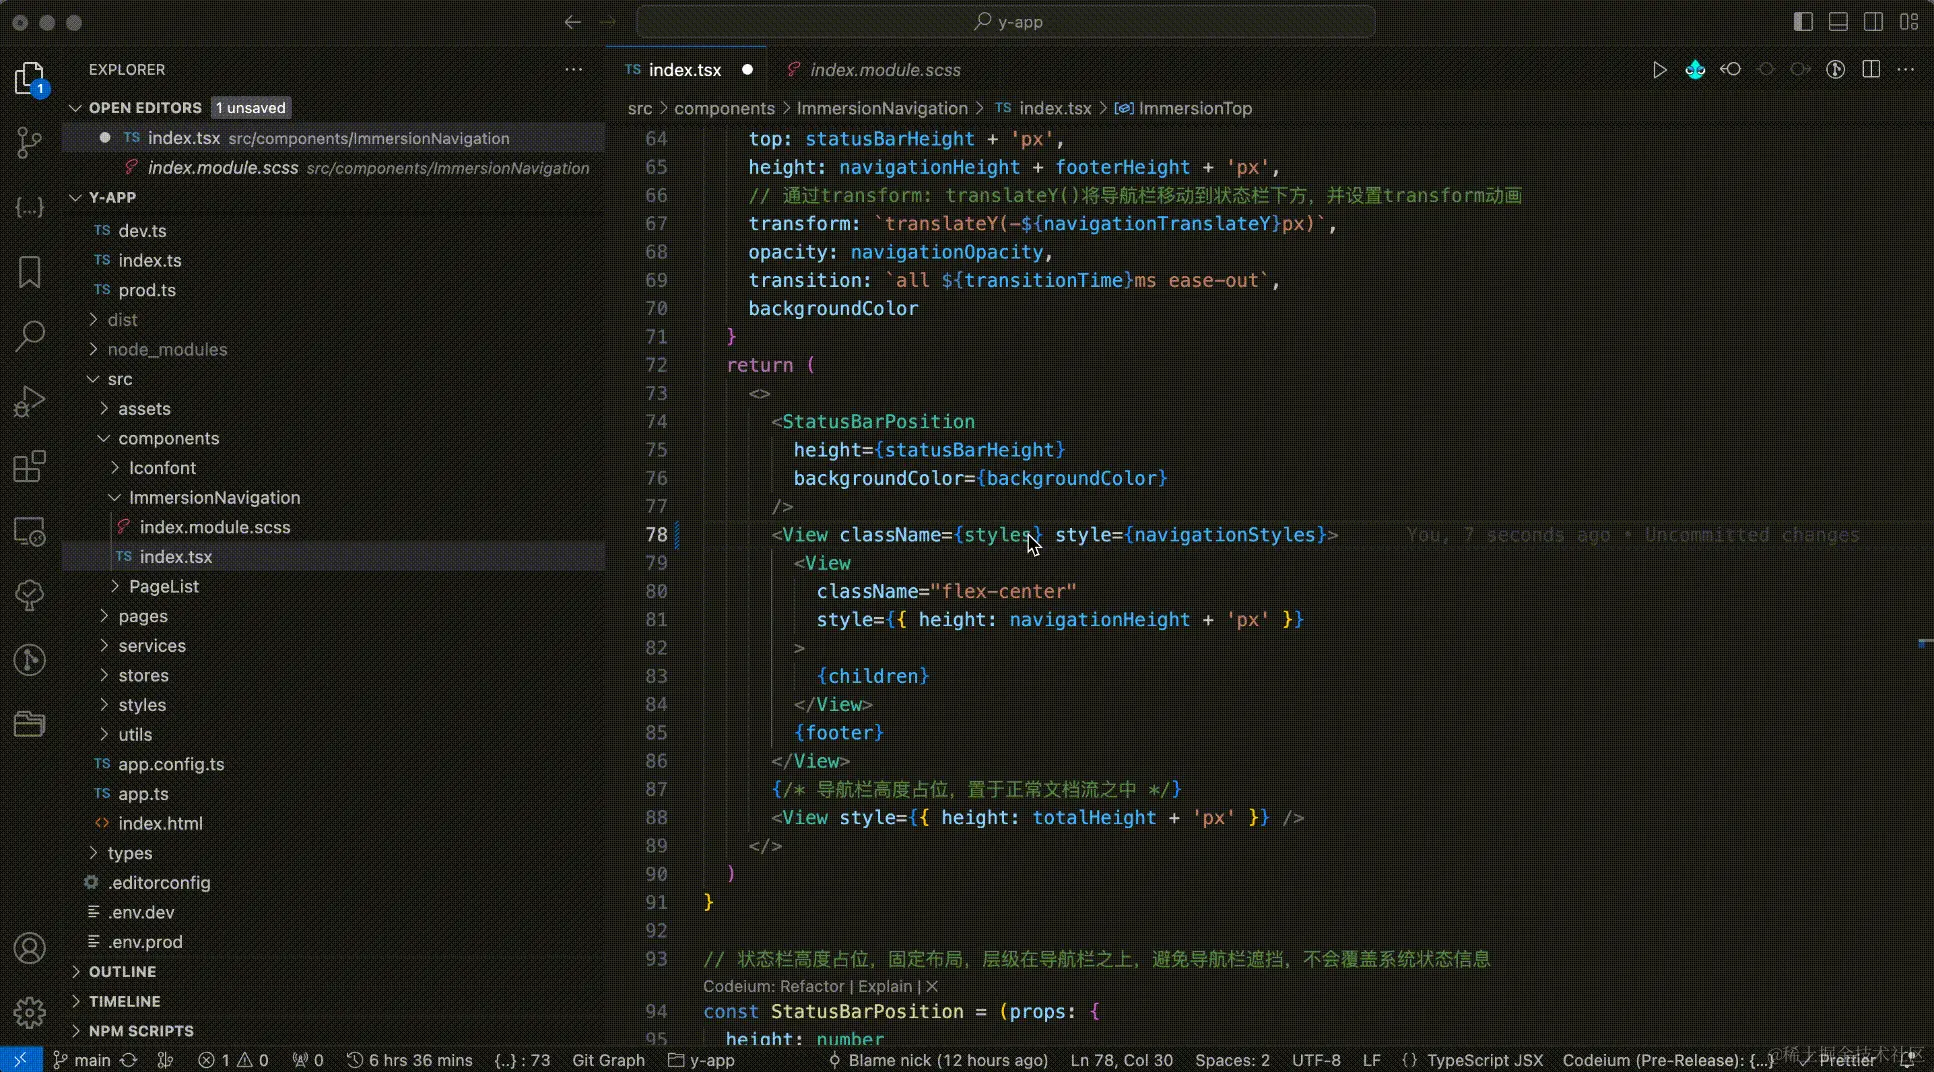Viewport: 1934px width, 1072px height.
Task: Open Accounts menu icon
Action: pyautogui.click(x=30, y=948)
